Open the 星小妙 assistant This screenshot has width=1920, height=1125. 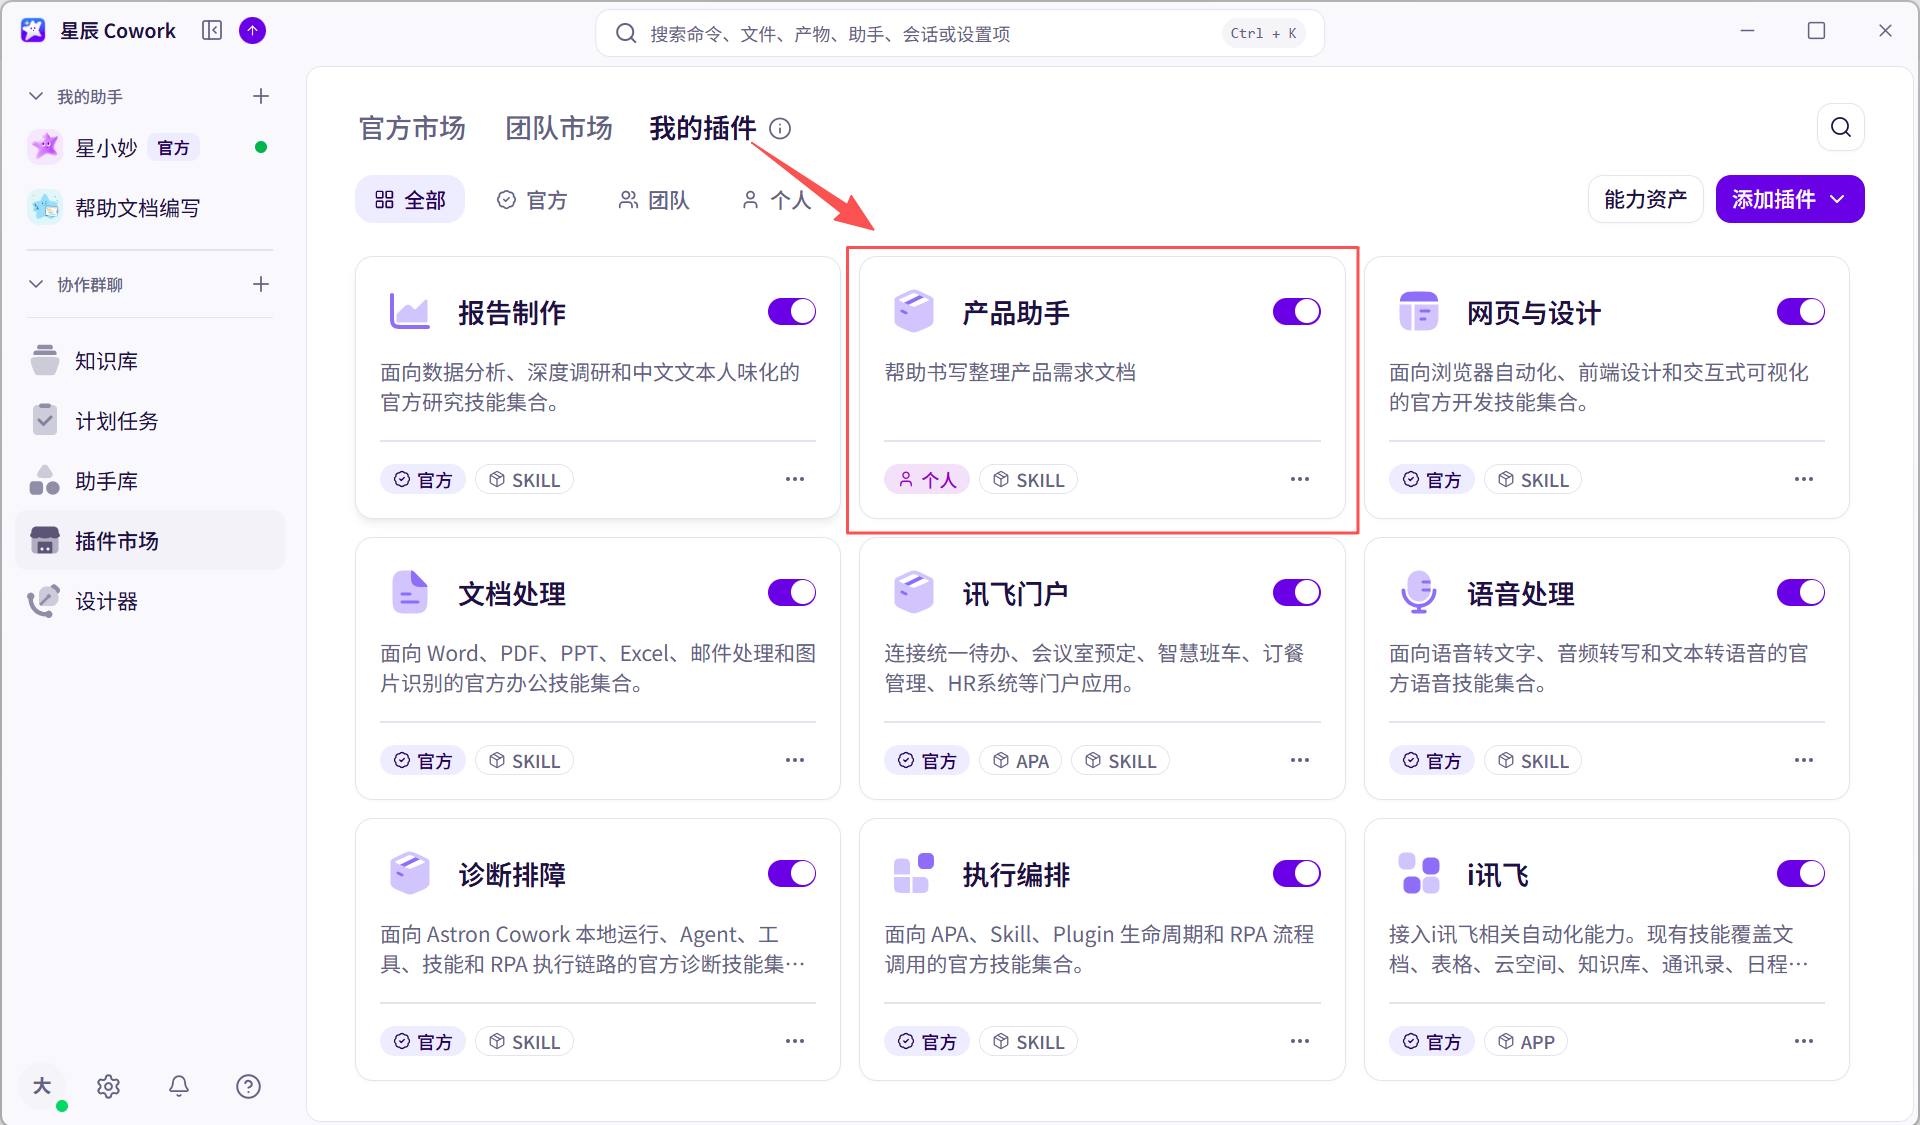(x=150, y=147)
